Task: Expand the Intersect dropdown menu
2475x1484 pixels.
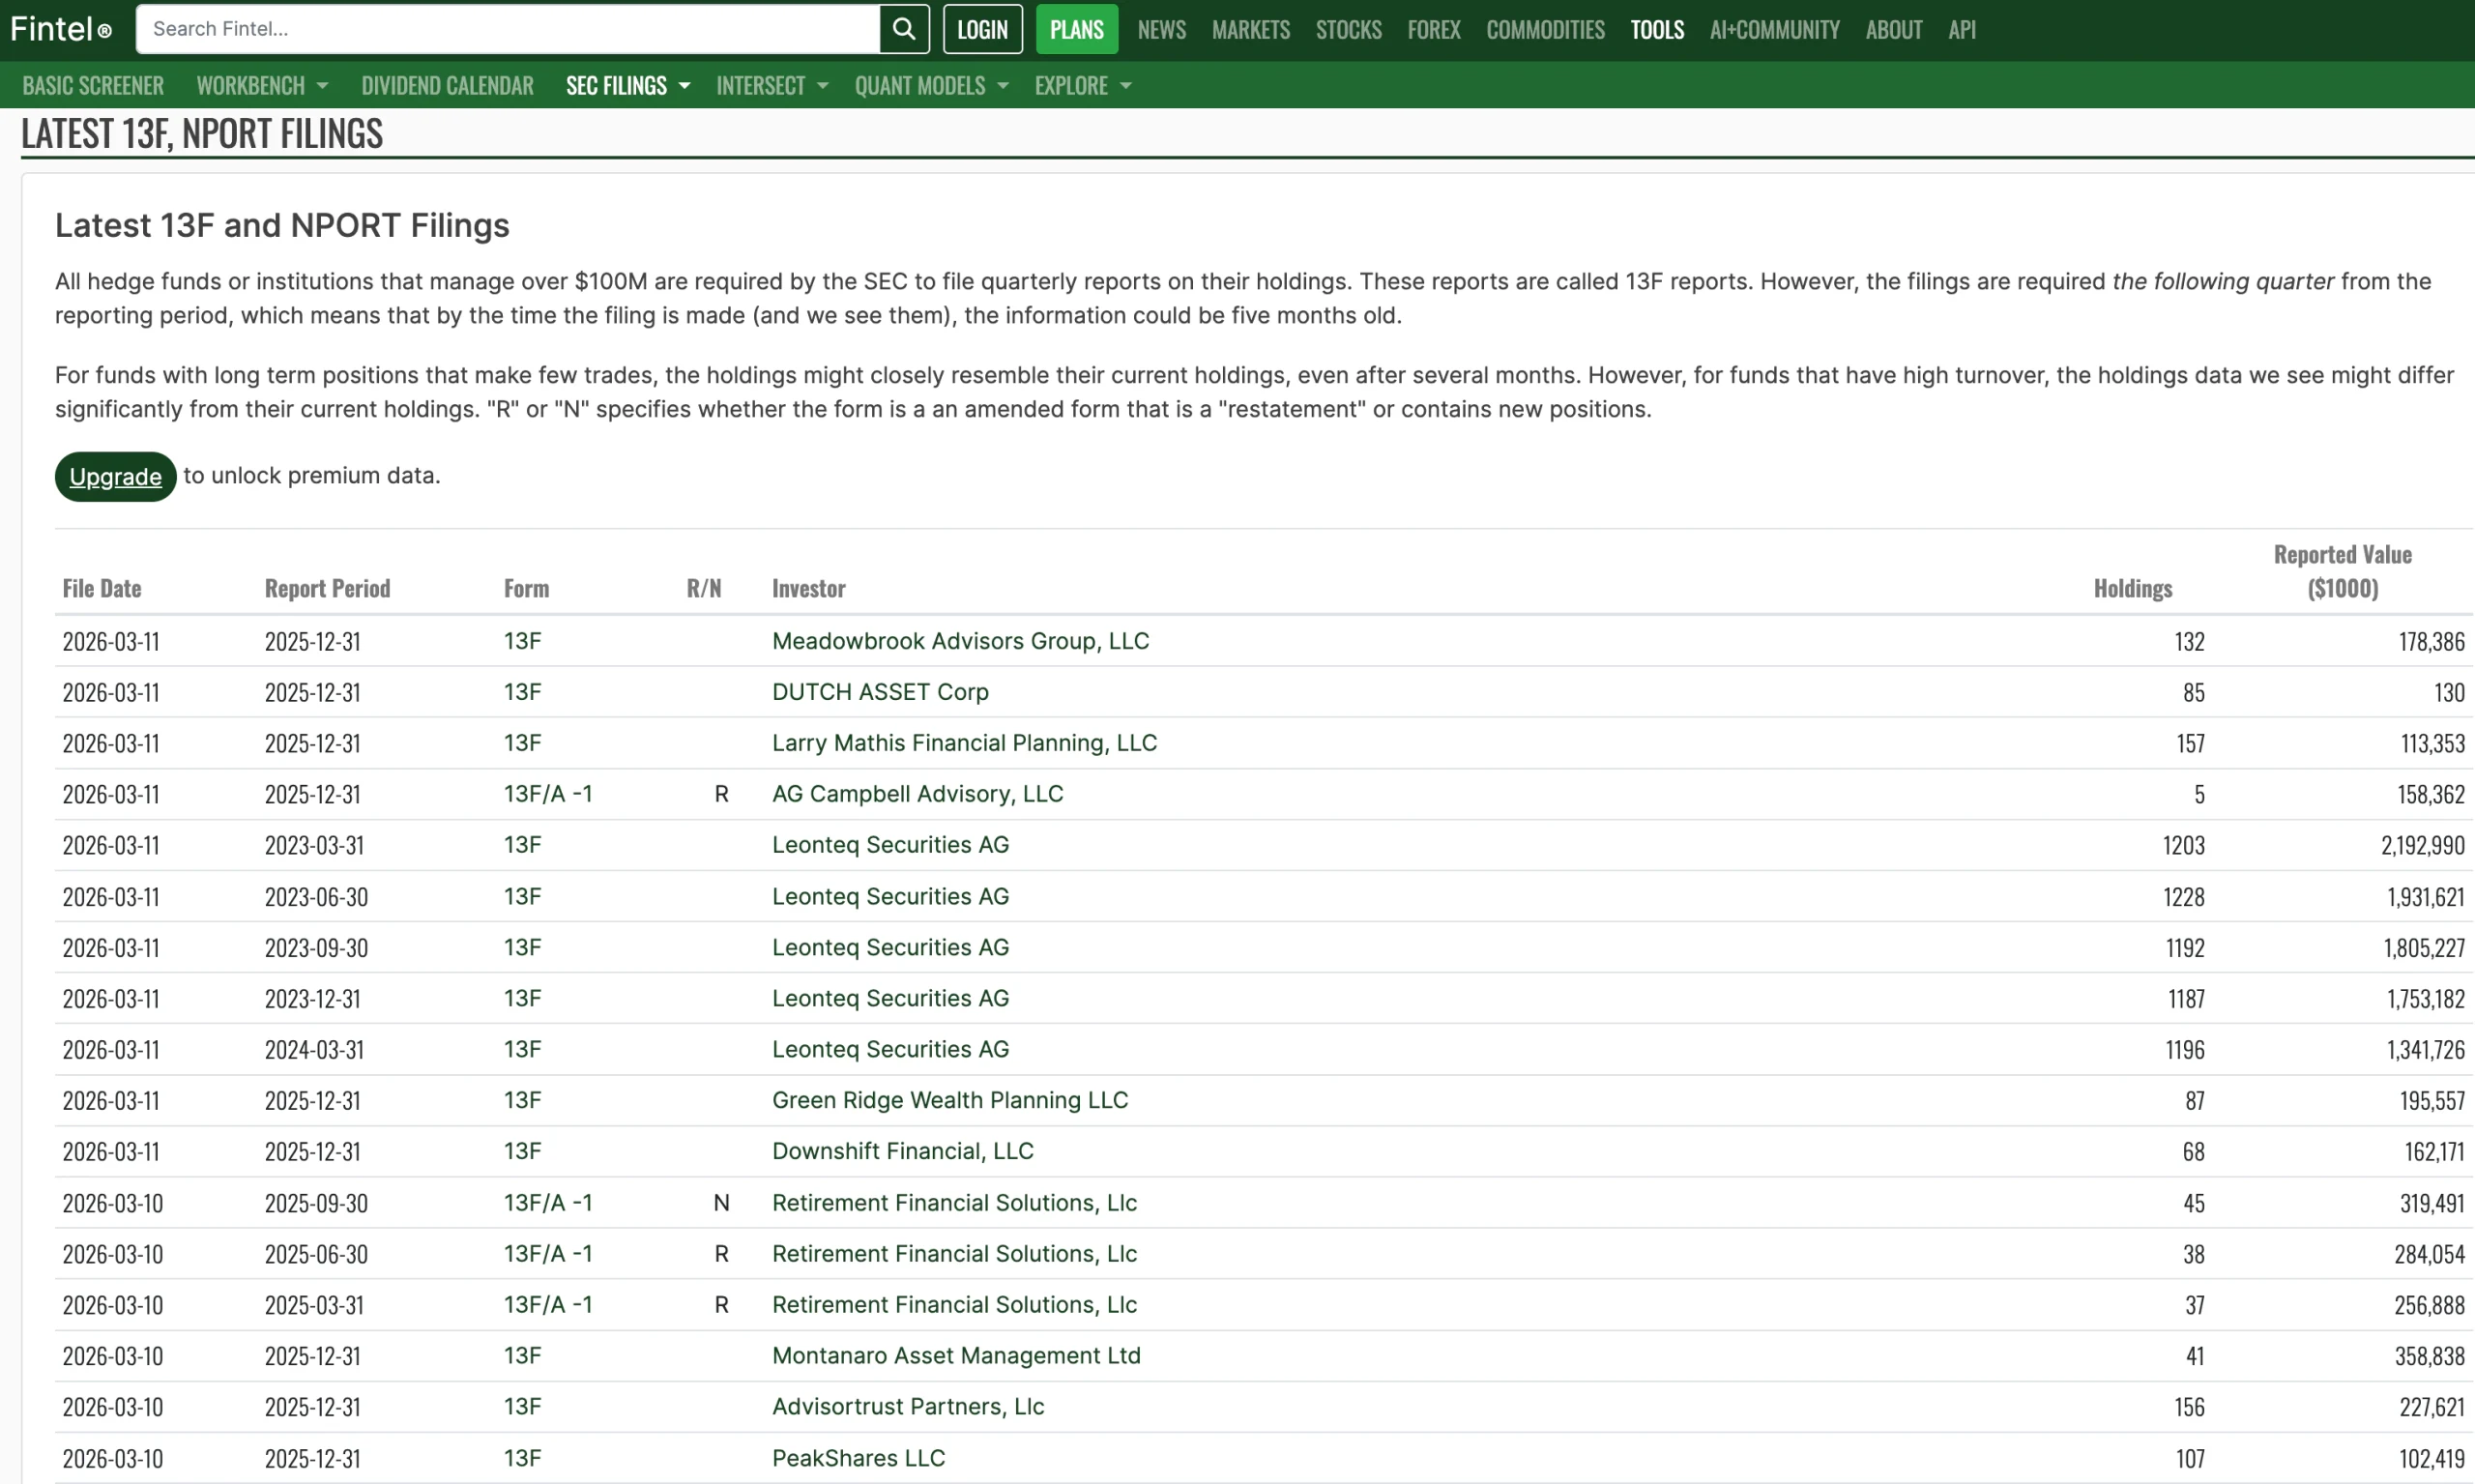Action: pos(771,86)
